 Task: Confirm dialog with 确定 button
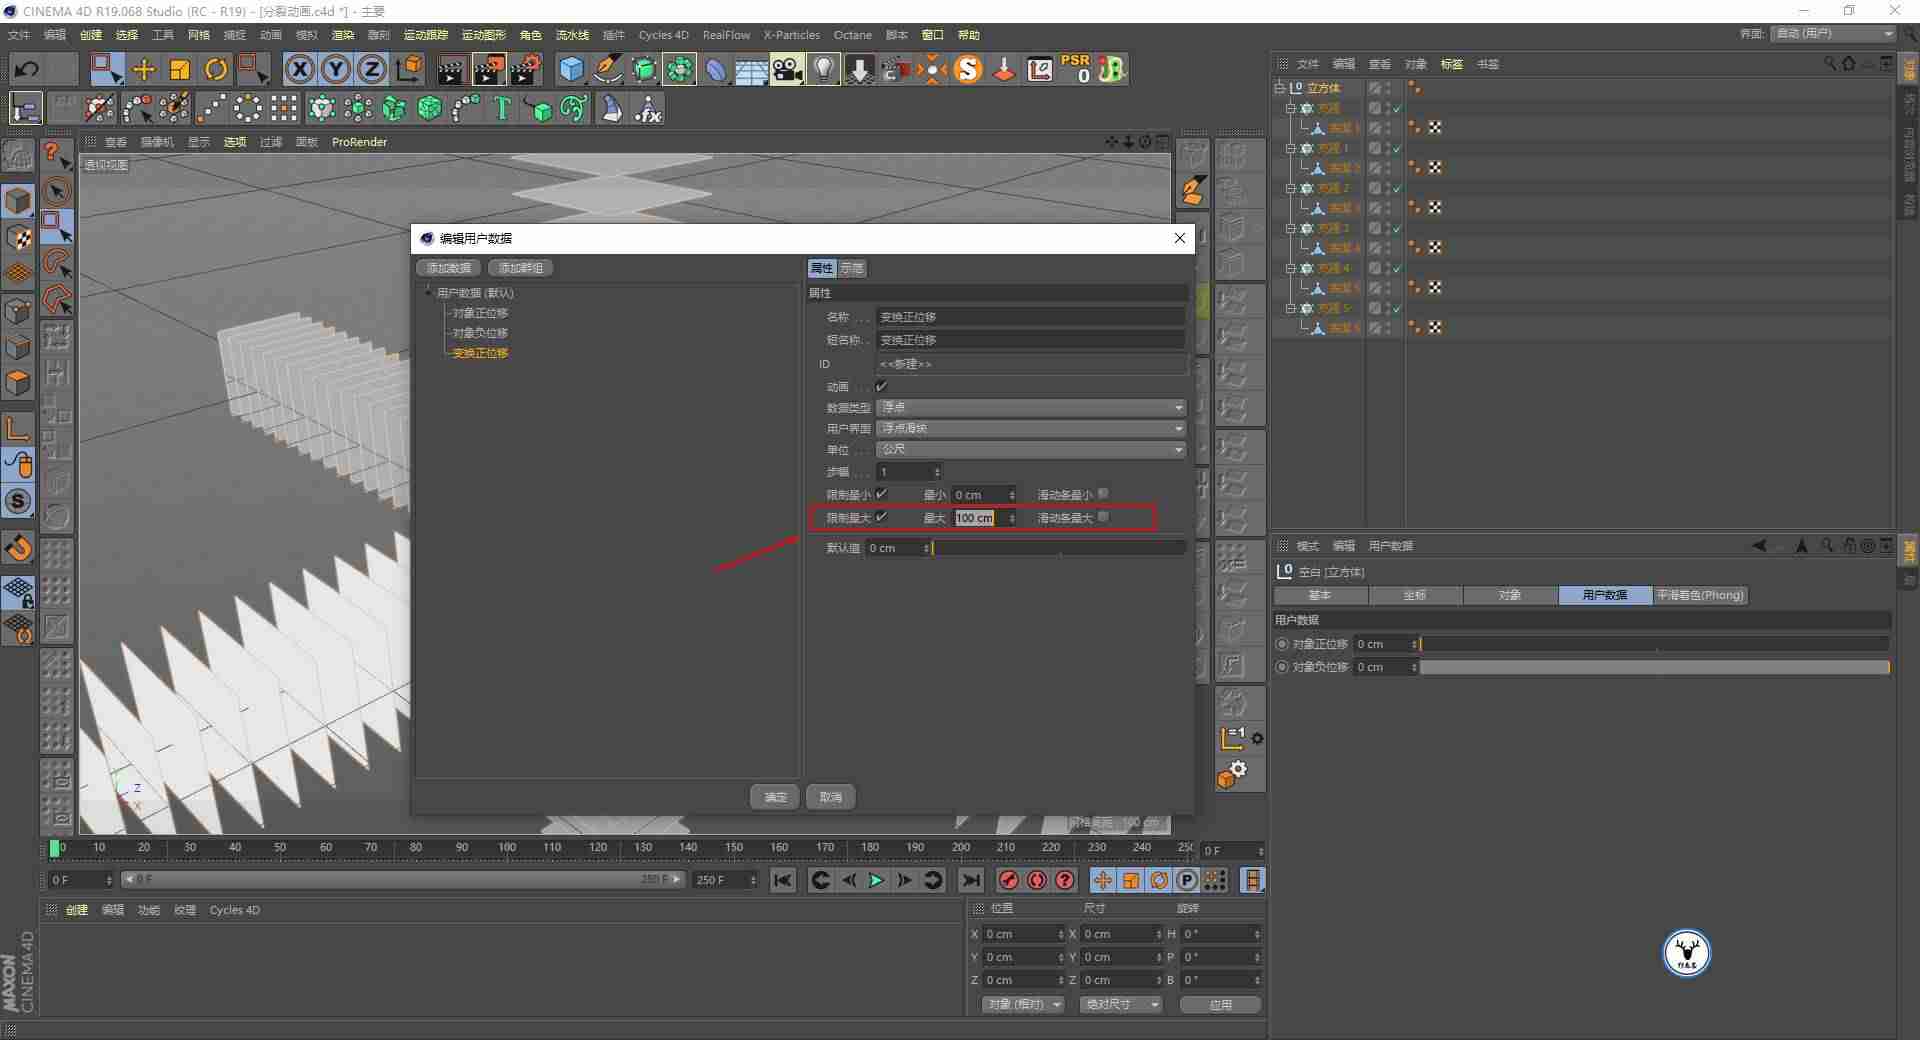coord(776,797)
